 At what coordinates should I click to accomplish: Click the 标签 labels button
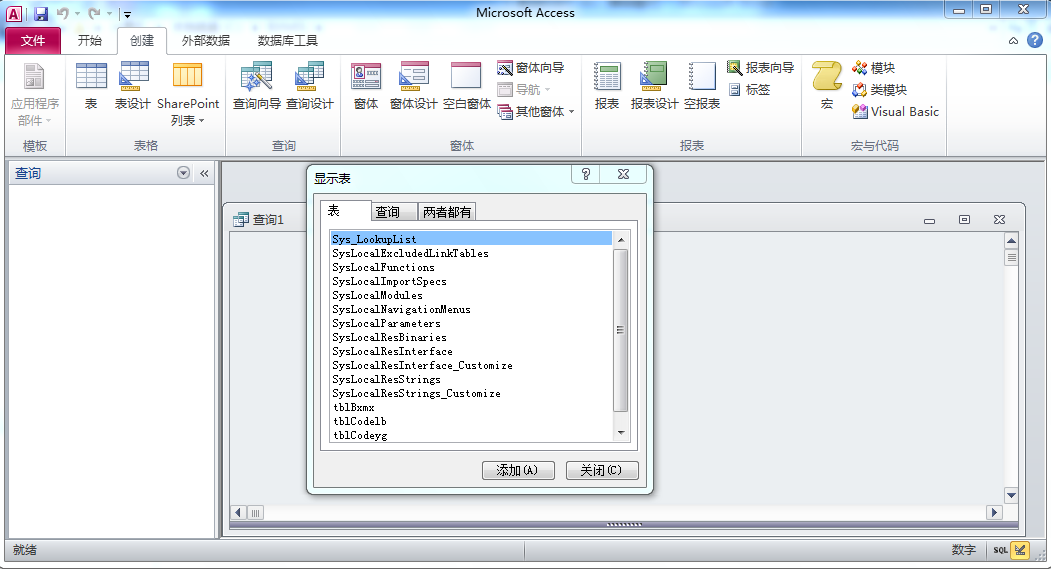click(x=749, y=90)
